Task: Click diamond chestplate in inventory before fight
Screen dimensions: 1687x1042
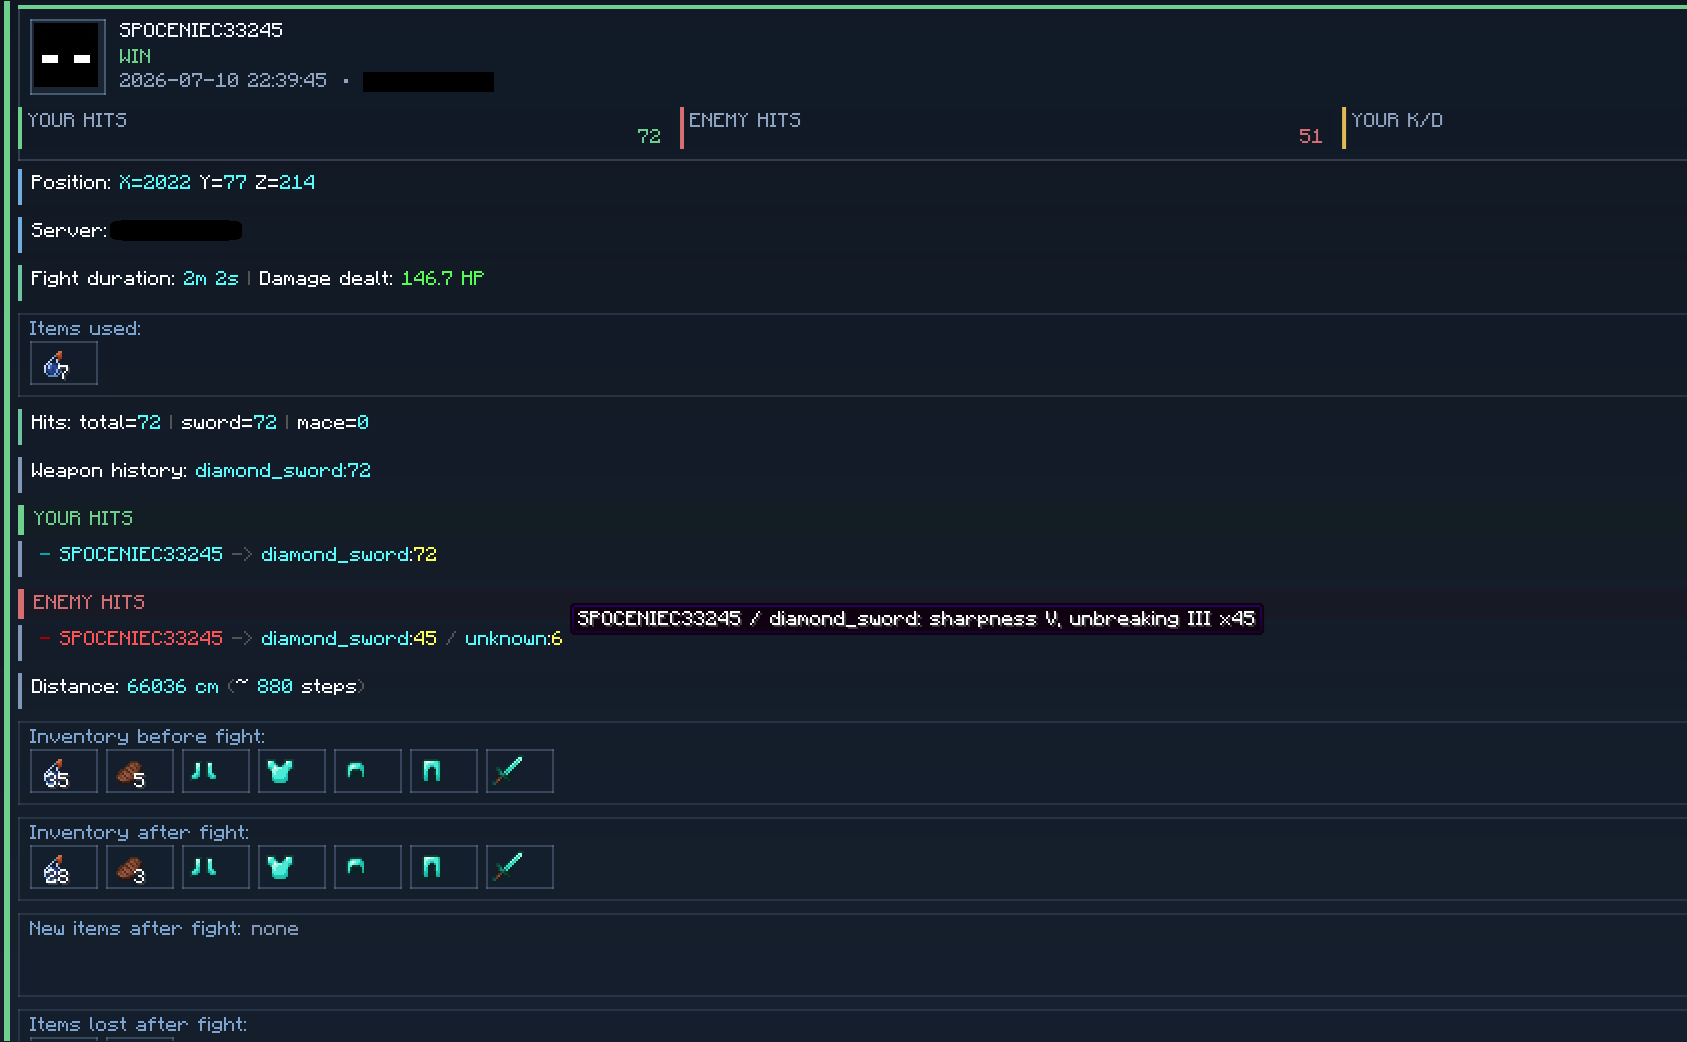Action: coord(292,771)
